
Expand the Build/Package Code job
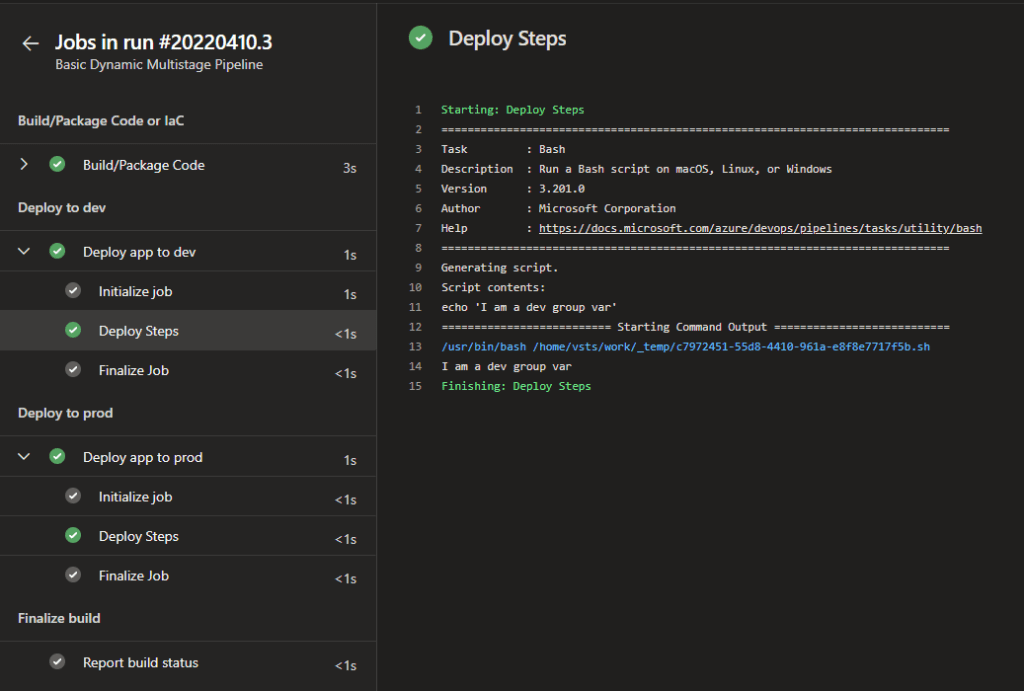pos(24,165)
